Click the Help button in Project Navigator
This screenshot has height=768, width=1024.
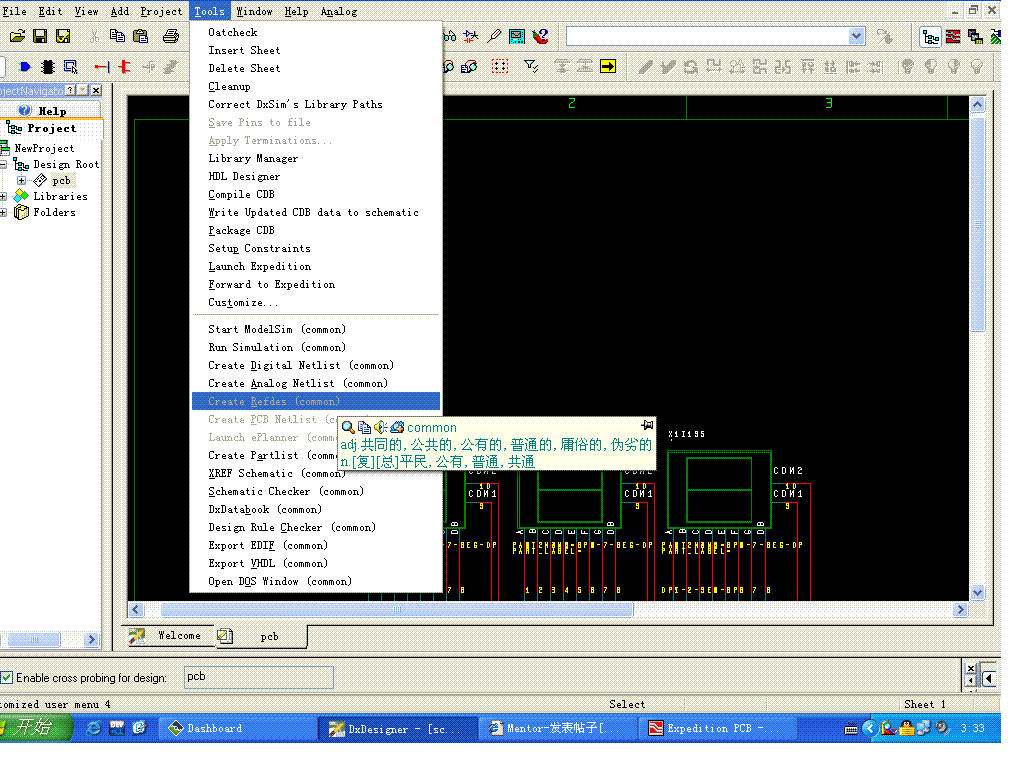pos(42,111)
